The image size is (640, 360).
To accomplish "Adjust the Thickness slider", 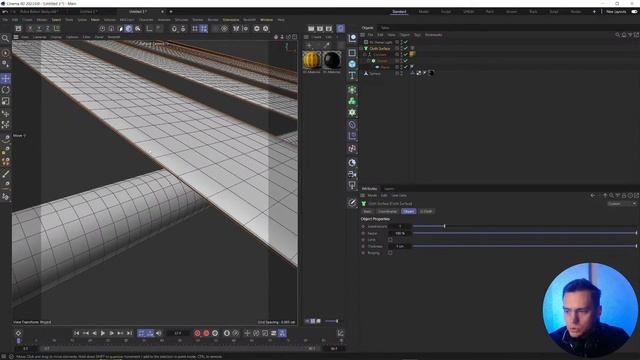I will pos(524,246).
